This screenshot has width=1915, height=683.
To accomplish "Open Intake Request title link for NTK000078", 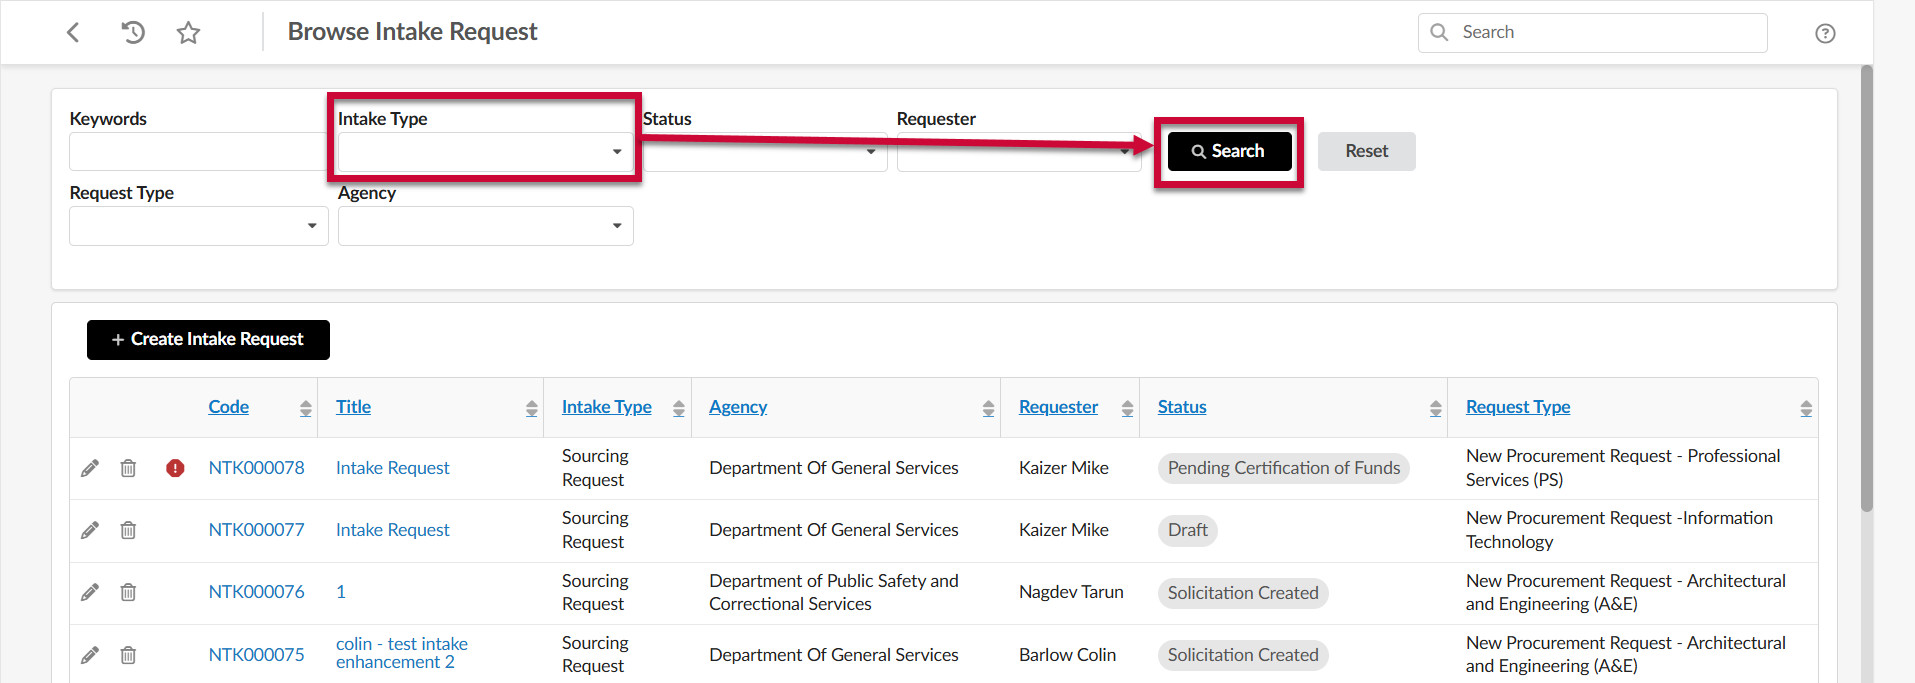I will [392, 468].
